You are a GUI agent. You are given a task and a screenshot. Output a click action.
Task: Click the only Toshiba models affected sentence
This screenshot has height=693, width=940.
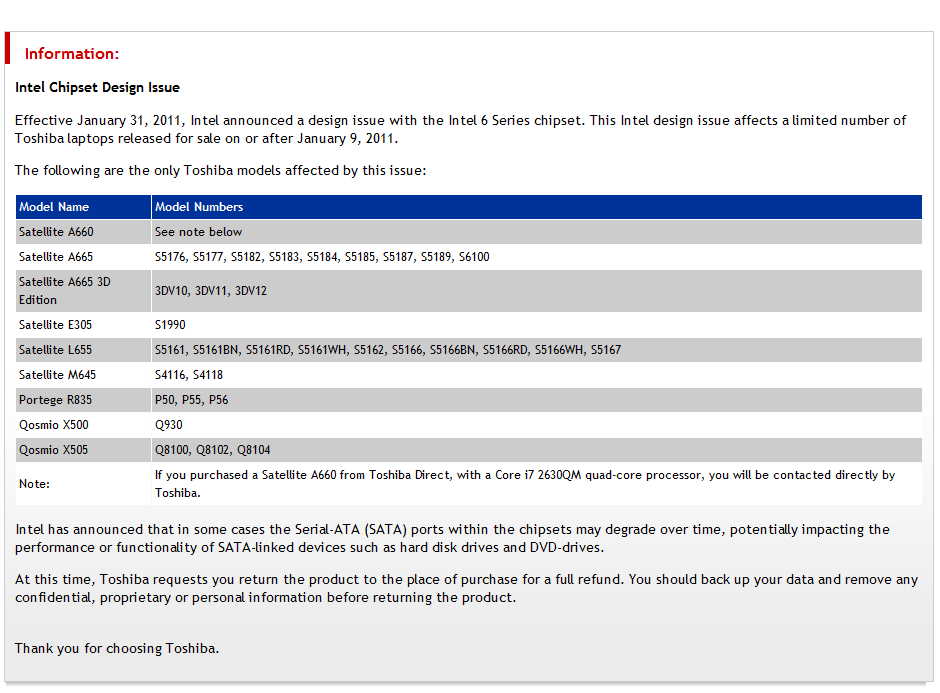(x=221, y=171)
